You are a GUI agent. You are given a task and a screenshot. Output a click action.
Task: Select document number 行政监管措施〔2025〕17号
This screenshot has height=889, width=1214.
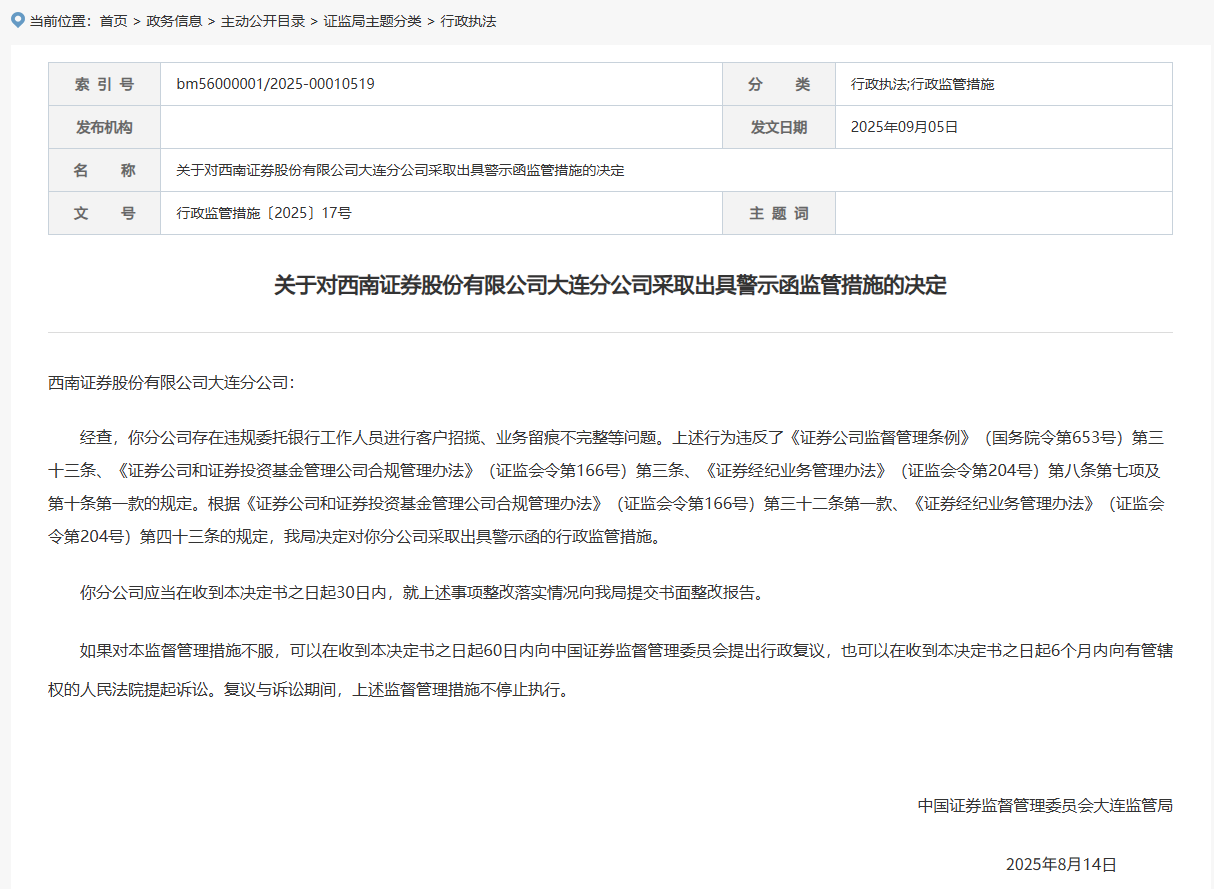(x=264, y=213)
